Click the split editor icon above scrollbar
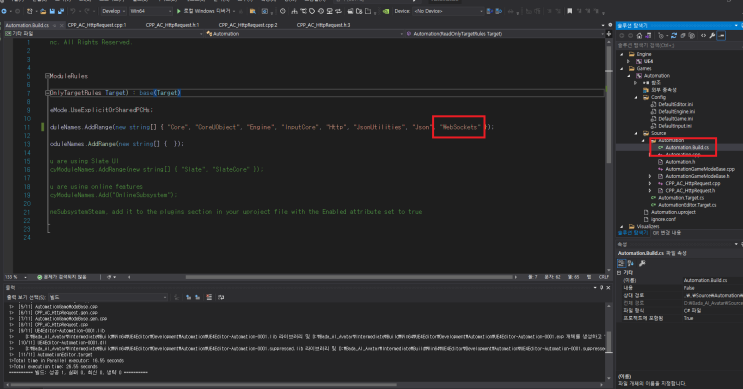743x389 pixels. pyautogui.click(x=609, y=34)
